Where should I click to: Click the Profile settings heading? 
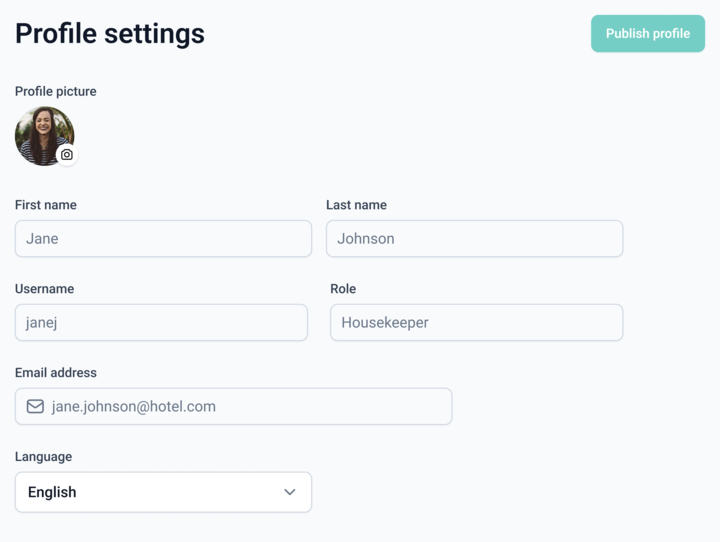click(110, 33)
